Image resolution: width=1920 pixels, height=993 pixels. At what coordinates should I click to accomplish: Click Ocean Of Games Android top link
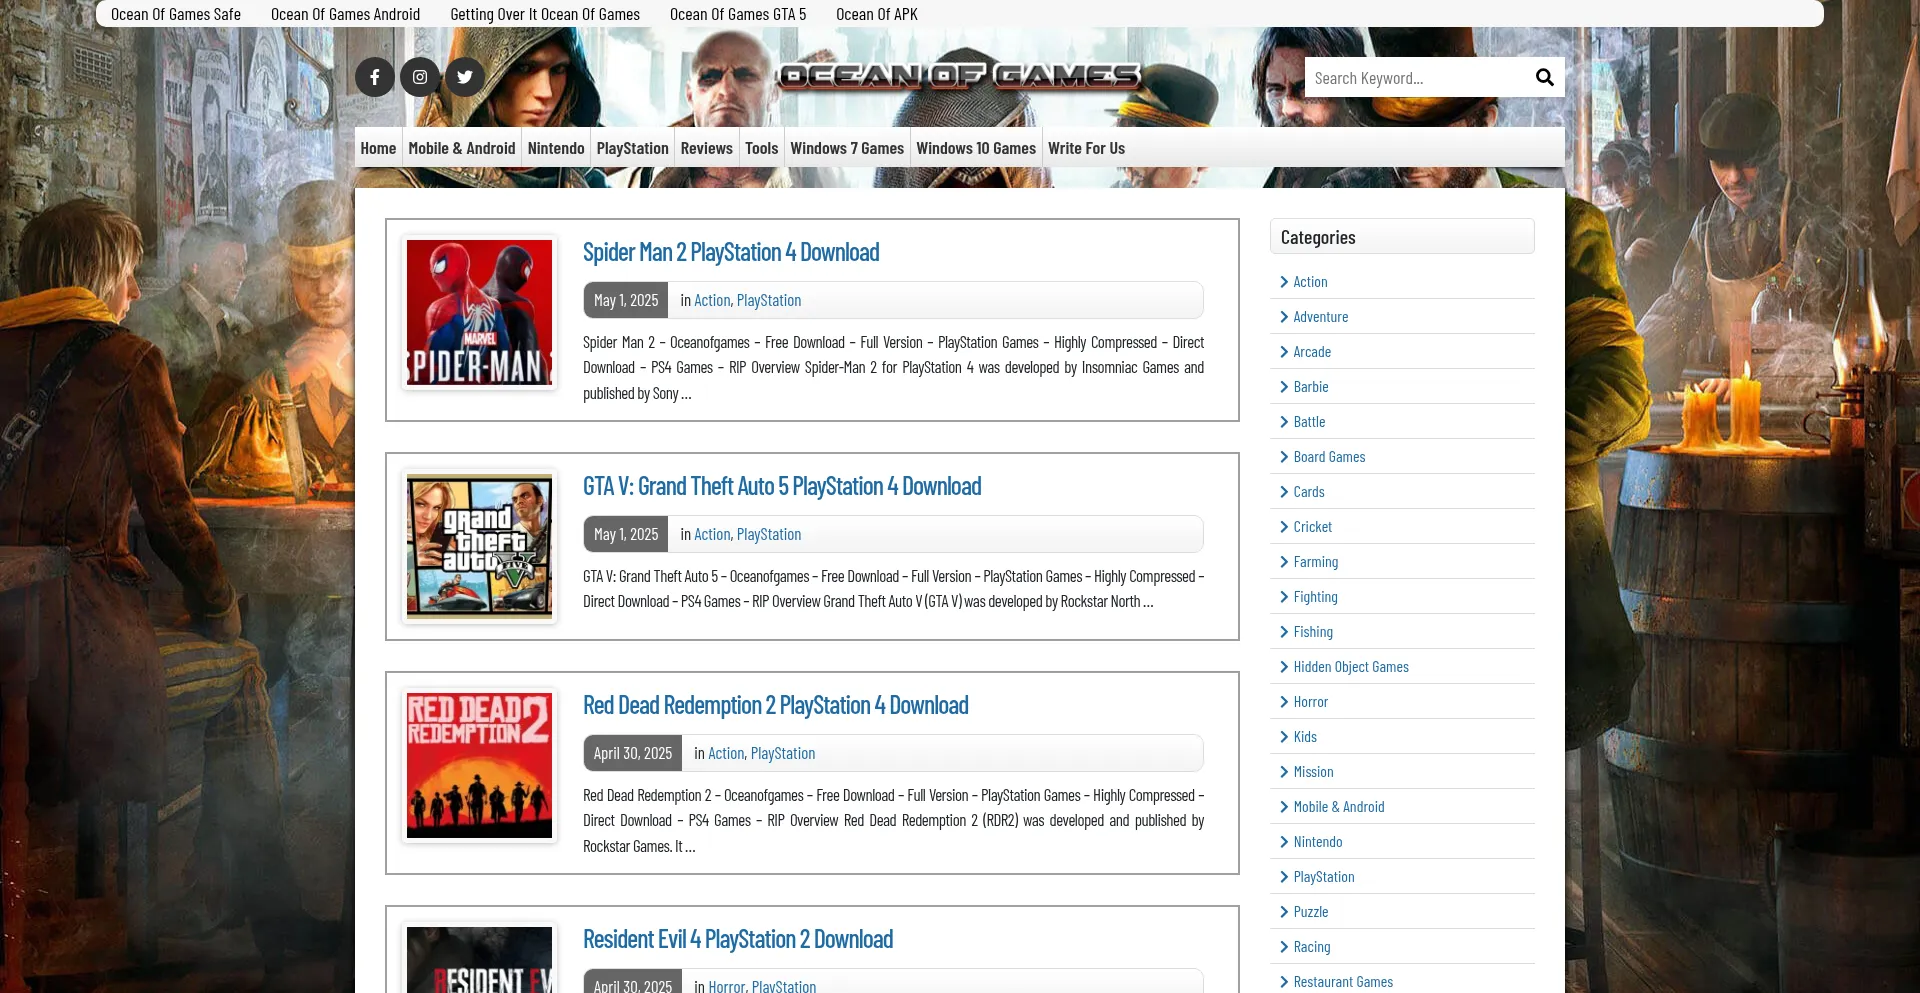point(345,14)
